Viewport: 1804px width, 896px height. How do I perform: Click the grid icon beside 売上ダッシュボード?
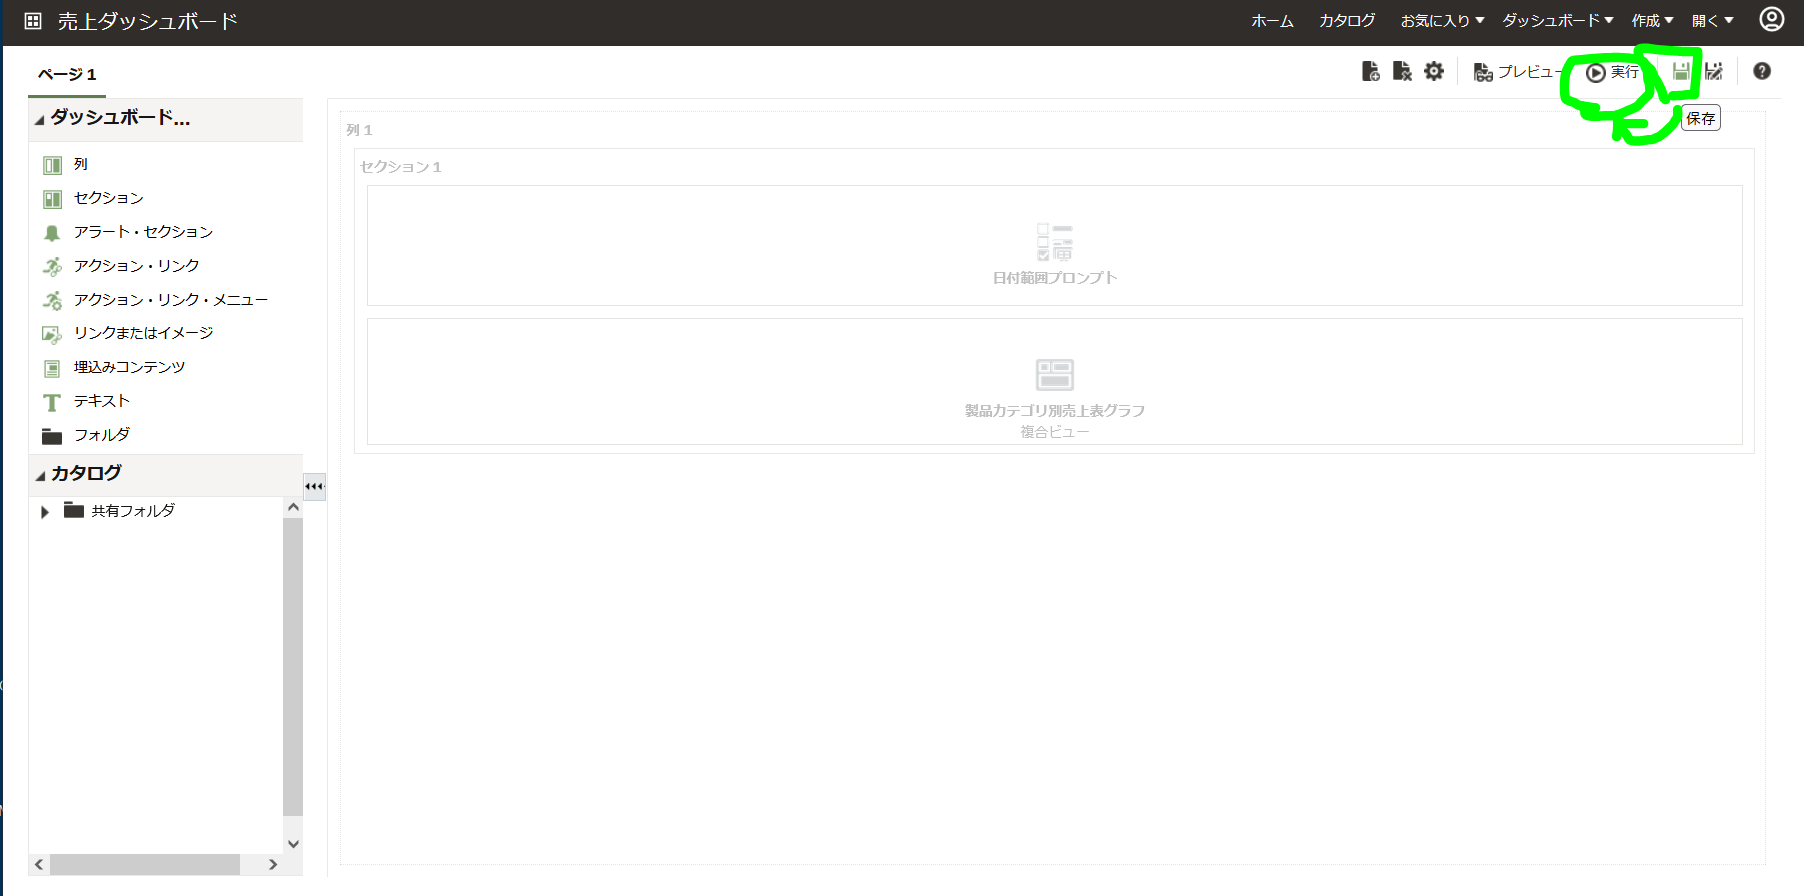(33, 21)
